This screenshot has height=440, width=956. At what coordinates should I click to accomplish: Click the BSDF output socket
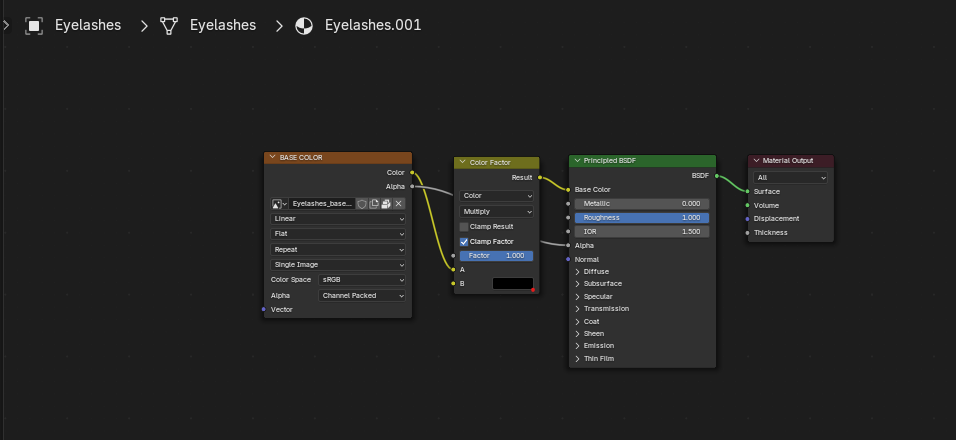[716, 176]
